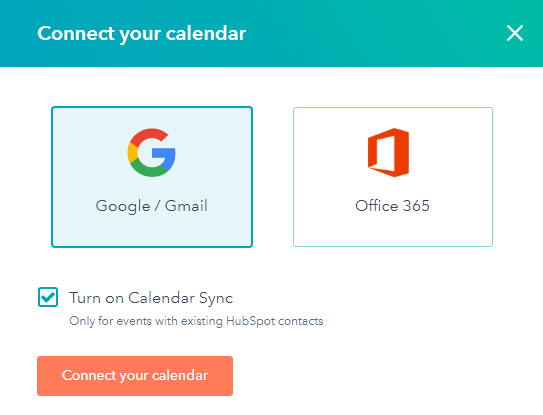Toggle the Turn on Calendar Sync checkbox
The image size is (543, 415).
point(48,297)
